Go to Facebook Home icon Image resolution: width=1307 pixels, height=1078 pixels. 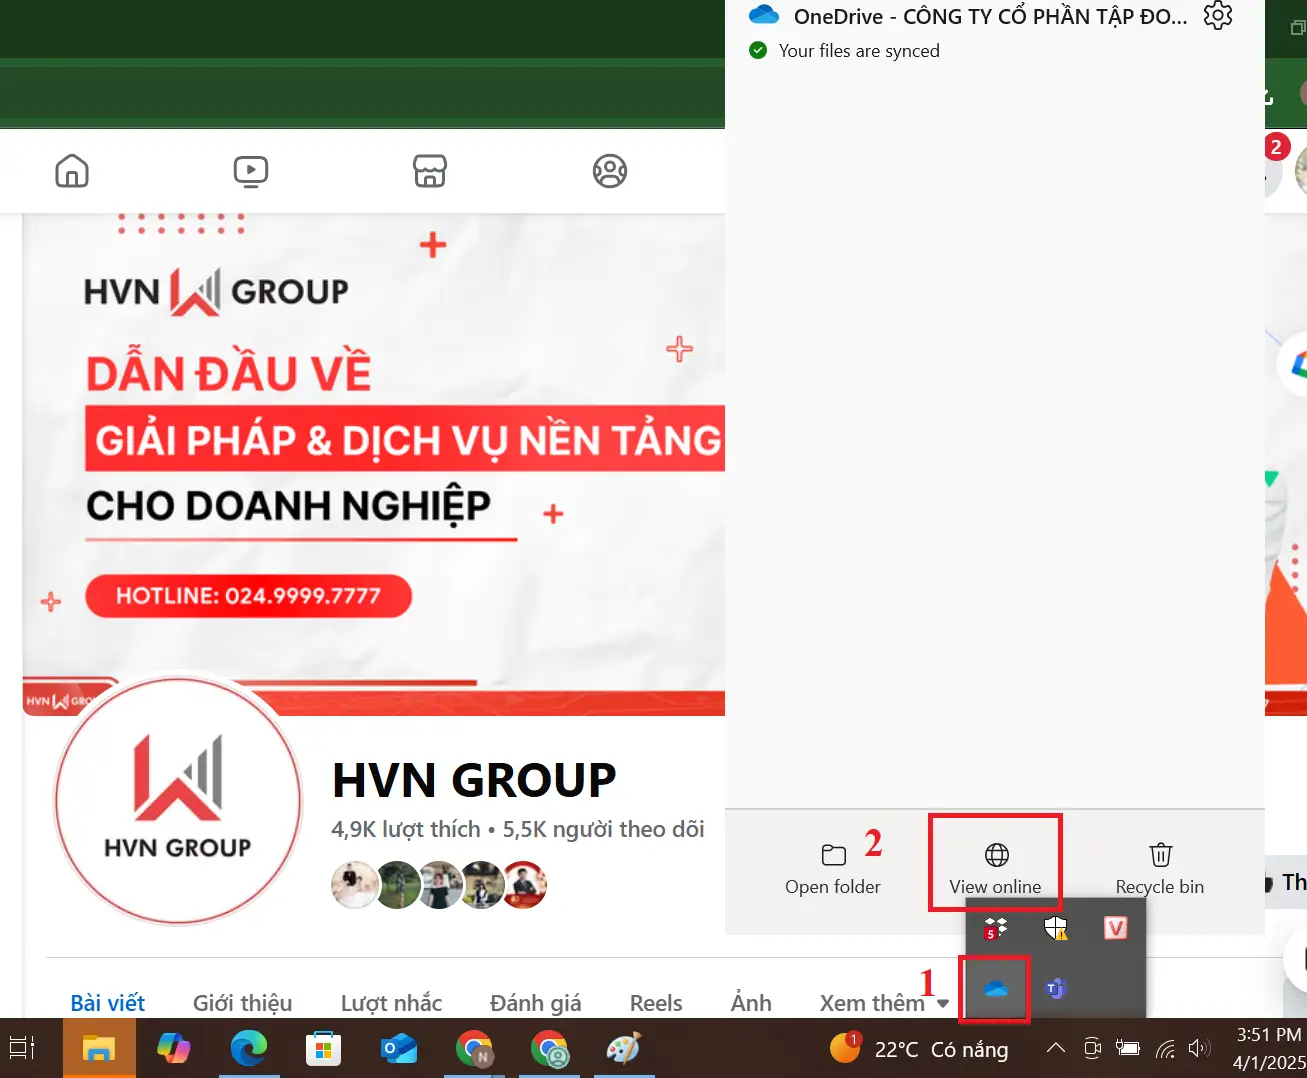[72, 171]
